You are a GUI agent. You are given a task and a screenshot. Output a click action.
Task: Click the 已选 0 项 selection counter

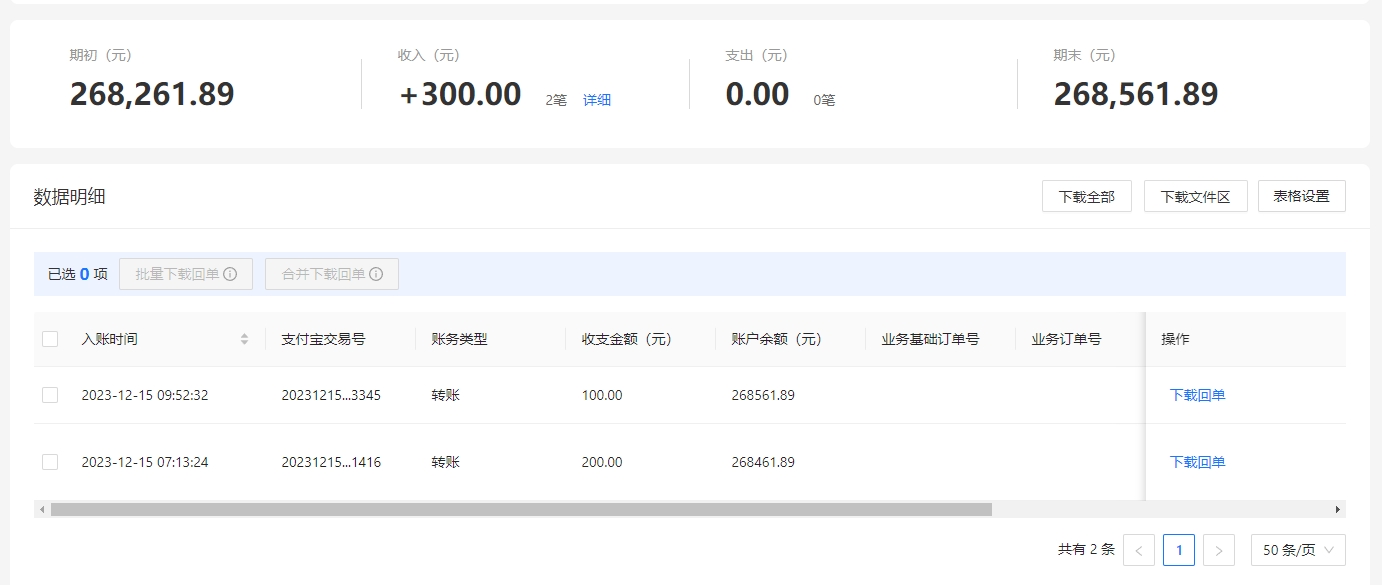[x=78, y=274]
